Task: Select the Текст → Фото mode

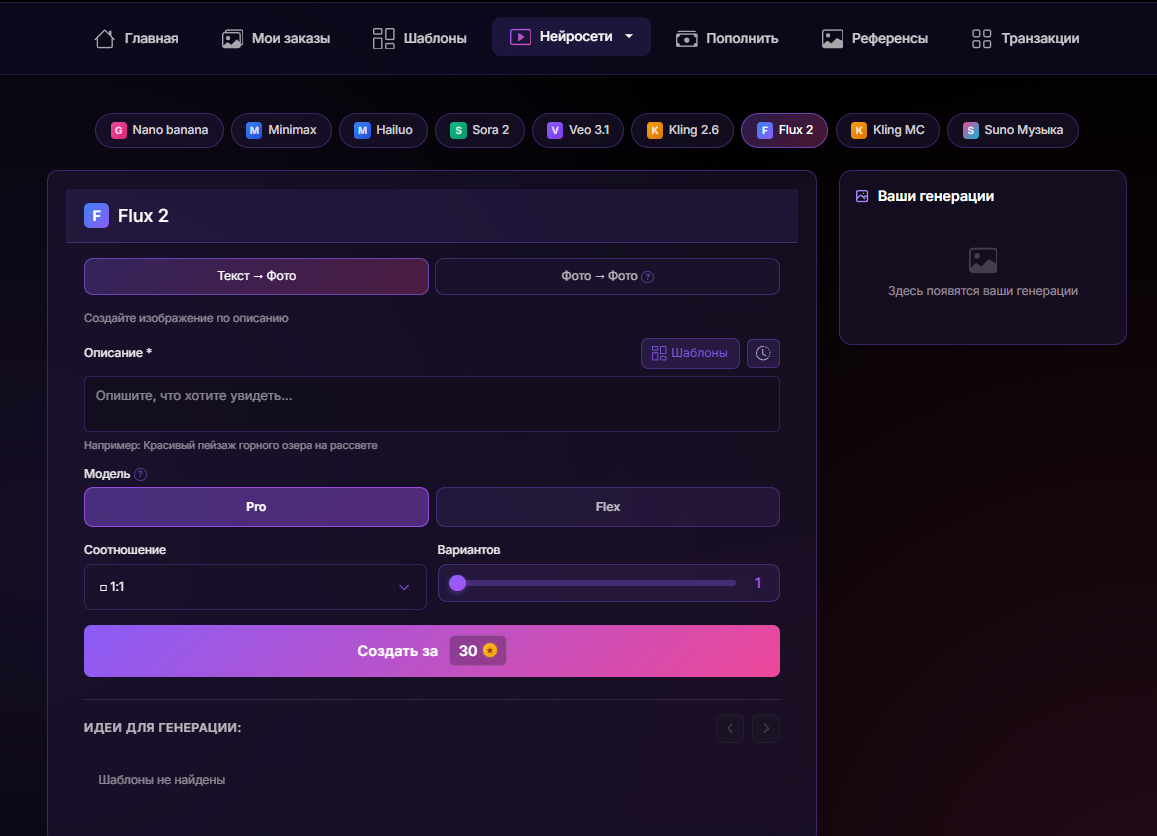Action: pyautogui.click(x=256, y=276)
